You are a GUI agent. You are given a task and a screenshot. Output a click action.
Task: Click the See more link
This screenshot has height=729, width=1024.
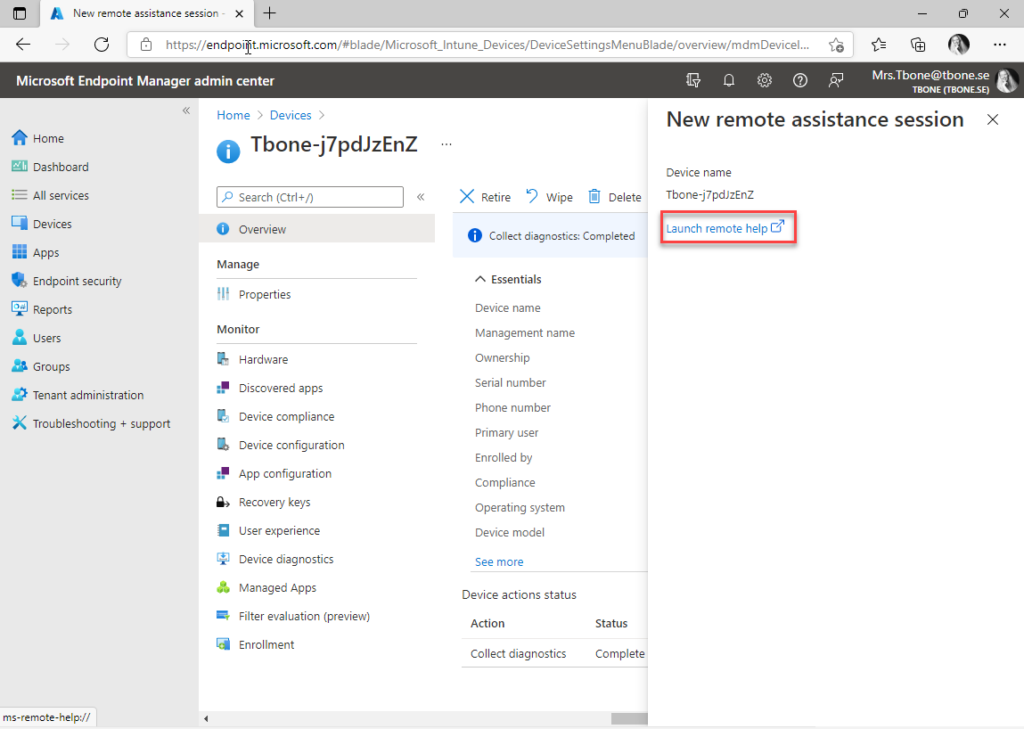499,562
